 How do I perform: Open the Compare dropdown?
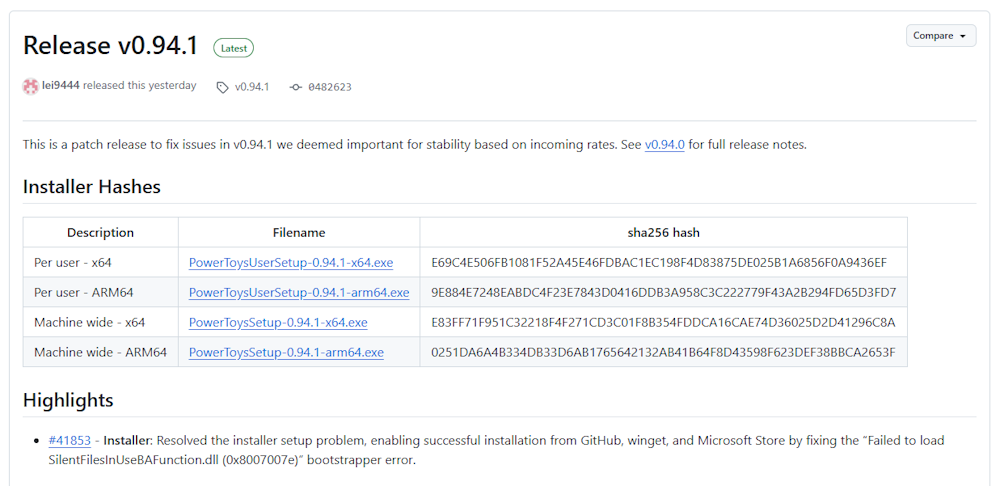pos(940,36)
